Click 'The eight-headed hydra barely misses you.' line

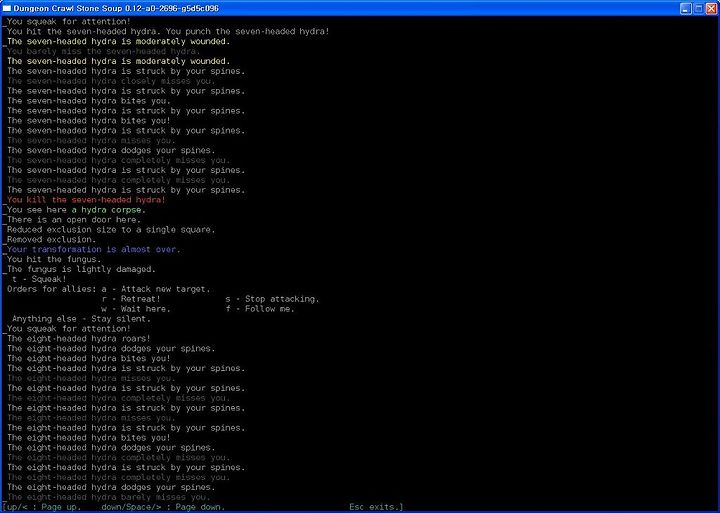(109, 497)
